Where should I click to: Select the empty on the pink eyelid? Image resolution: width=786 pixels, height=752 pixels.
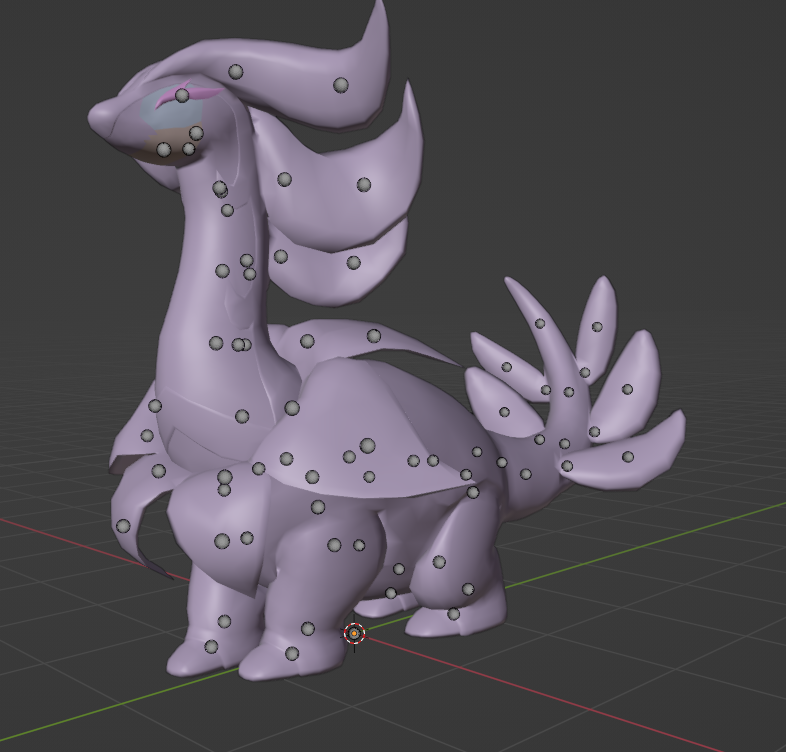182,95
